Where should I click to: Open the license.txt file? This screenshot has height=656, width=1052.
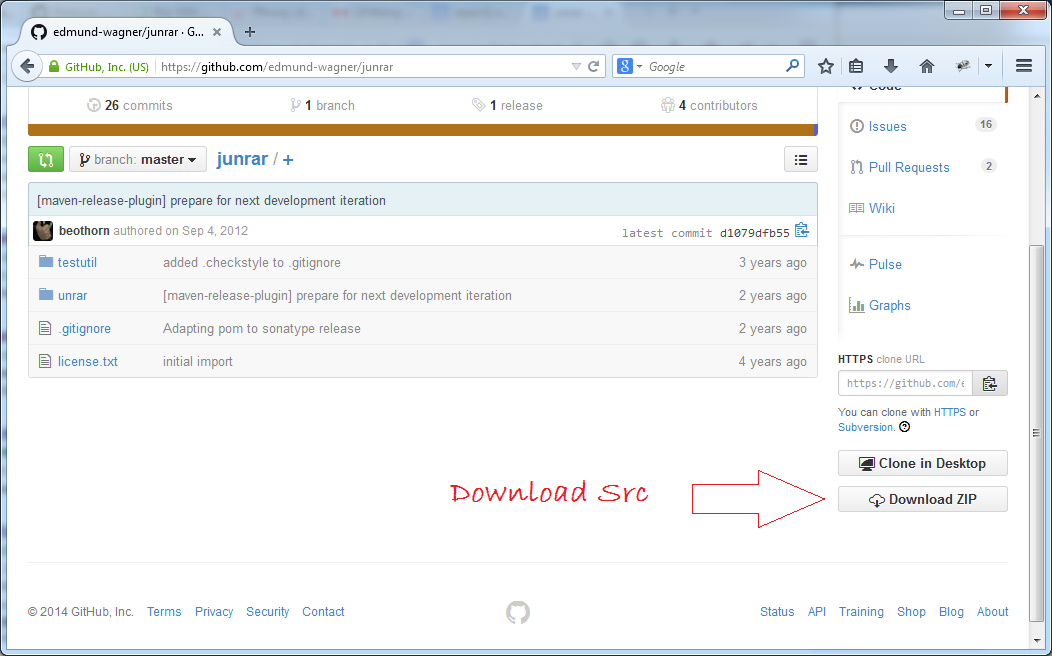click(87, 361)
